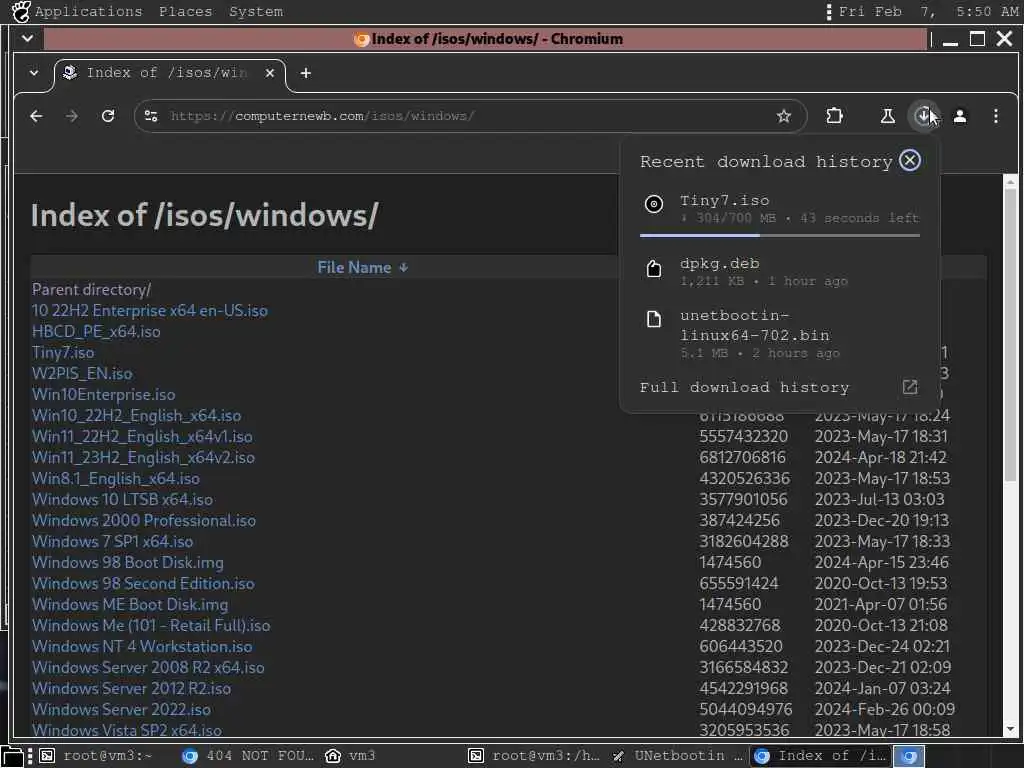Open the Applications menu
This screenshot has height=768, width=1024.
pos(88,11)
